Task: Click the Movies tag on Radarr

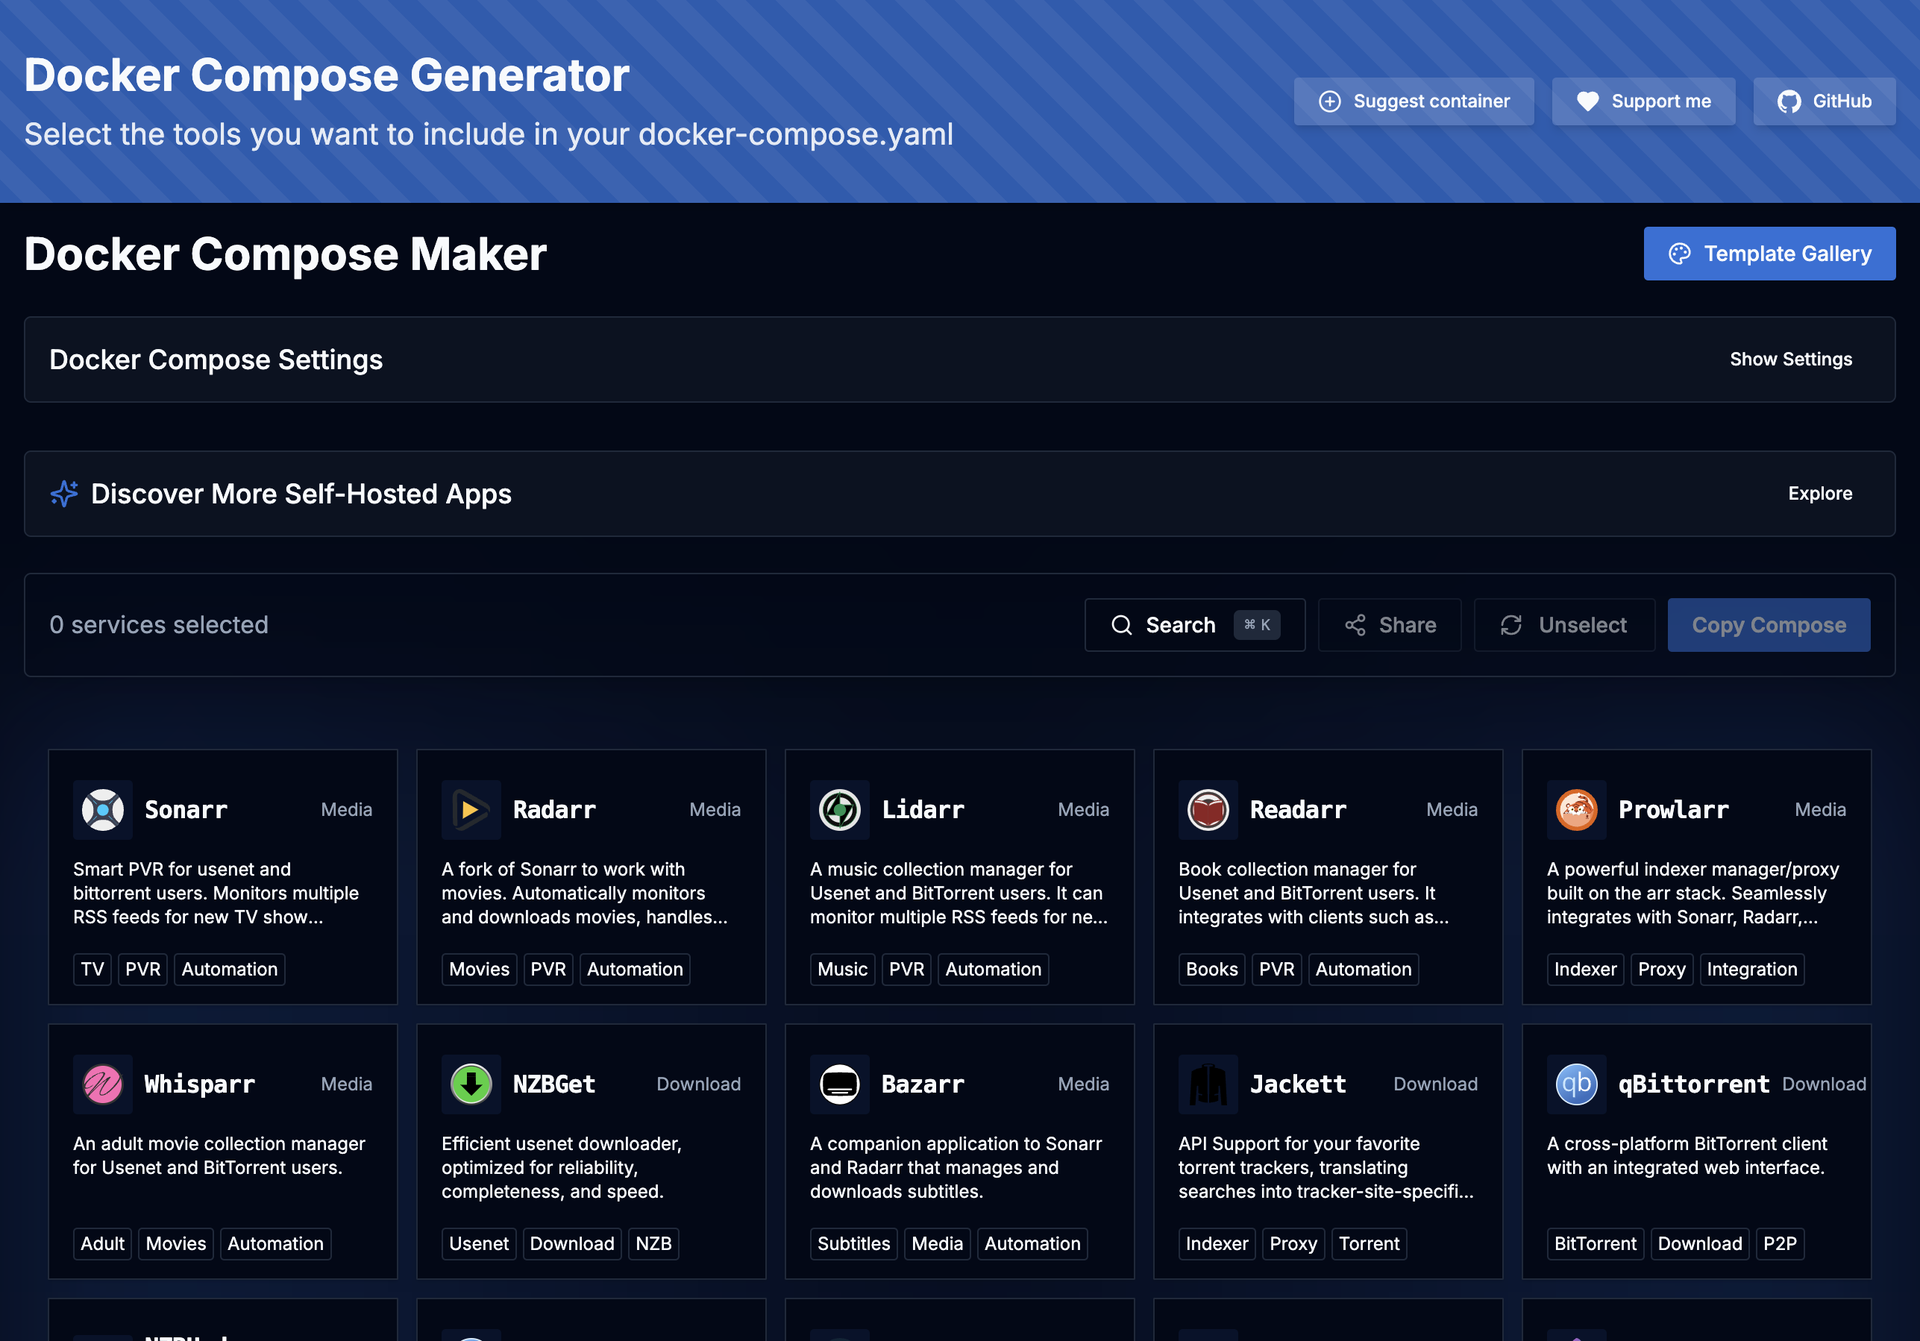Action: 479,969
